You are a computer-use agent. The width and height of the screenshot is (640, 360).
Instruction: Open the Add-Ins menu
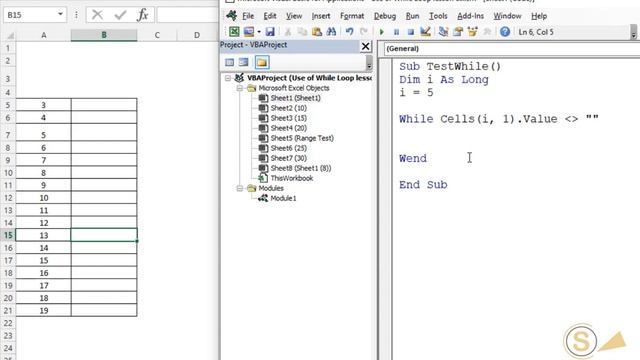pos(470,16)
